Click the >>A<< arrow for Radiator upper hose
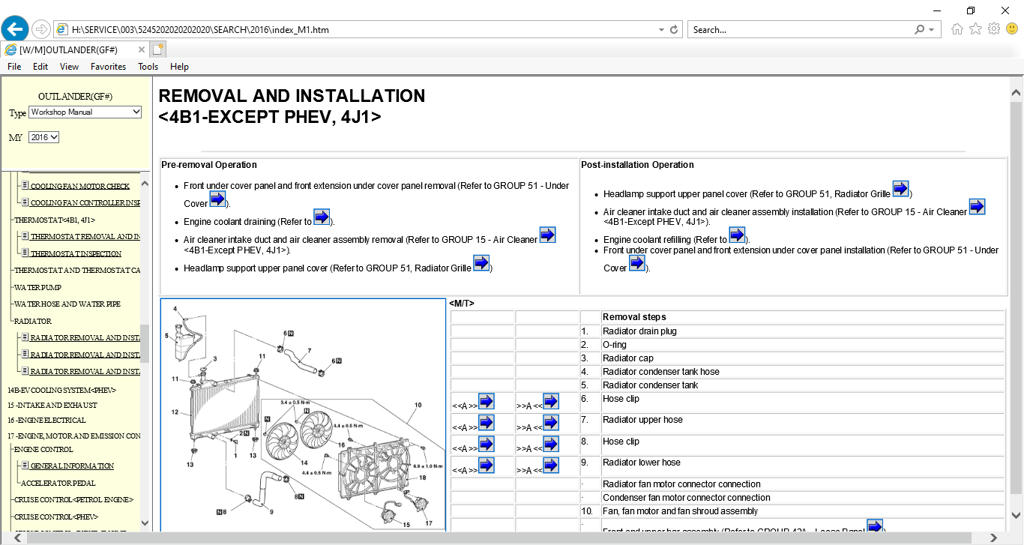1024x545 pixels. (x=551, y=423)
